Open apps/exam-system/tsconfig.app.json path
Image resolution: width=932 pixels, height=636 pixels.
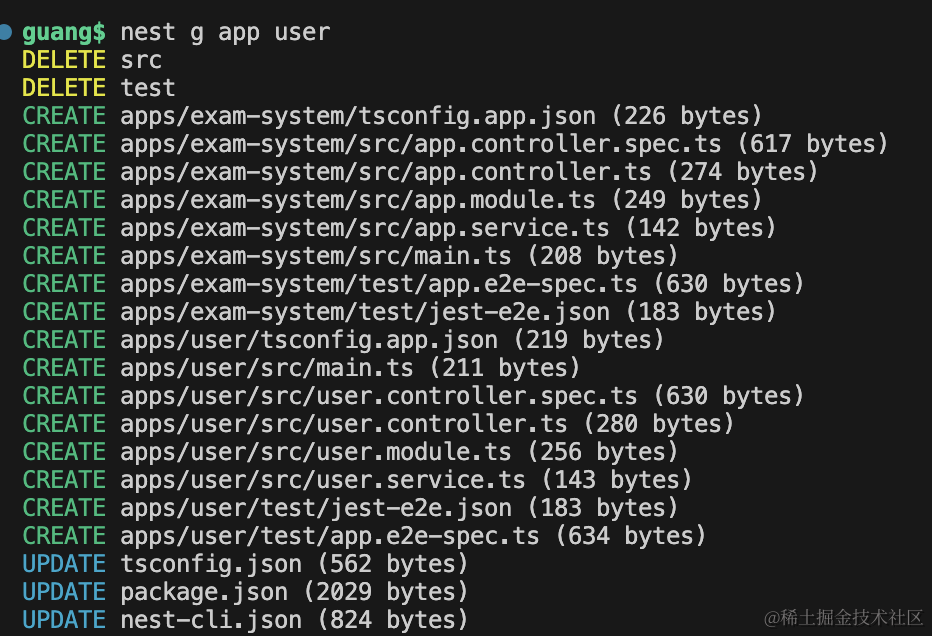(358, 116)
